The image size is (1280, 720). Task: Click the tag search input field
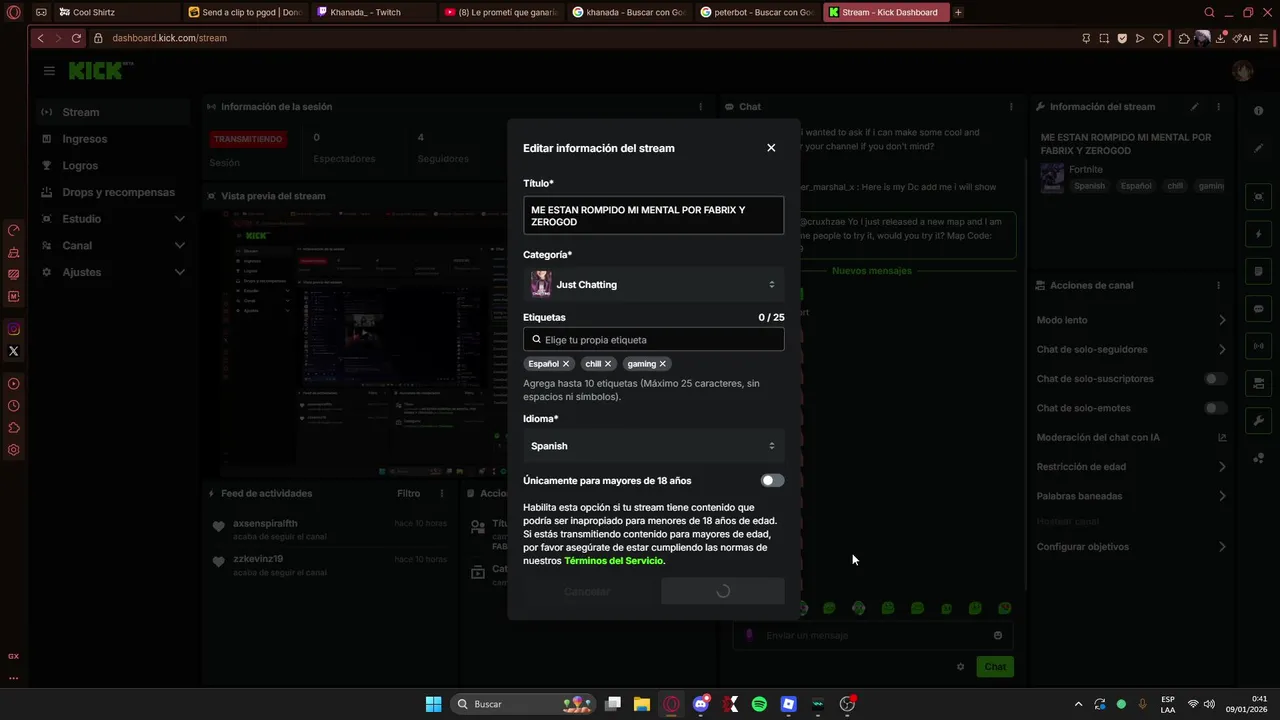click(653, 340)
